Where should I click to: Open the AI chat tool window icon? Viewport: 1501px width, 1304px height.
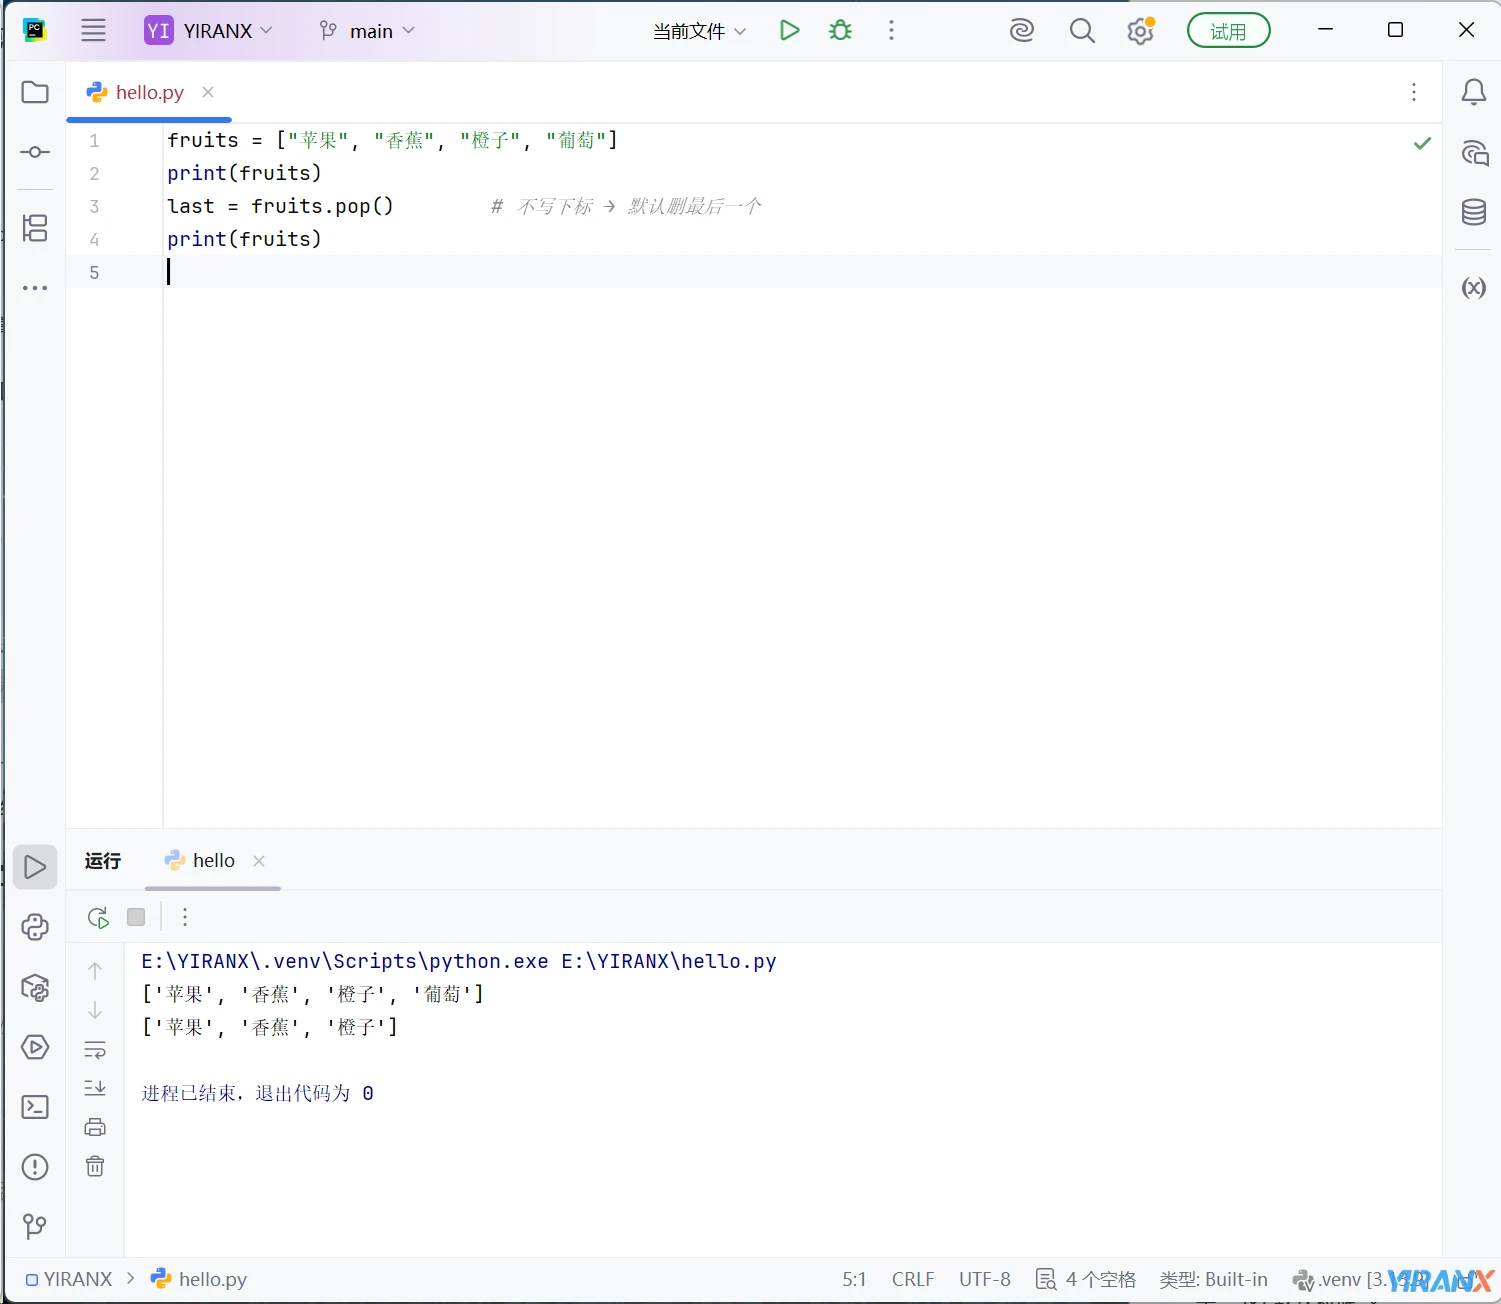(1474, 153)
